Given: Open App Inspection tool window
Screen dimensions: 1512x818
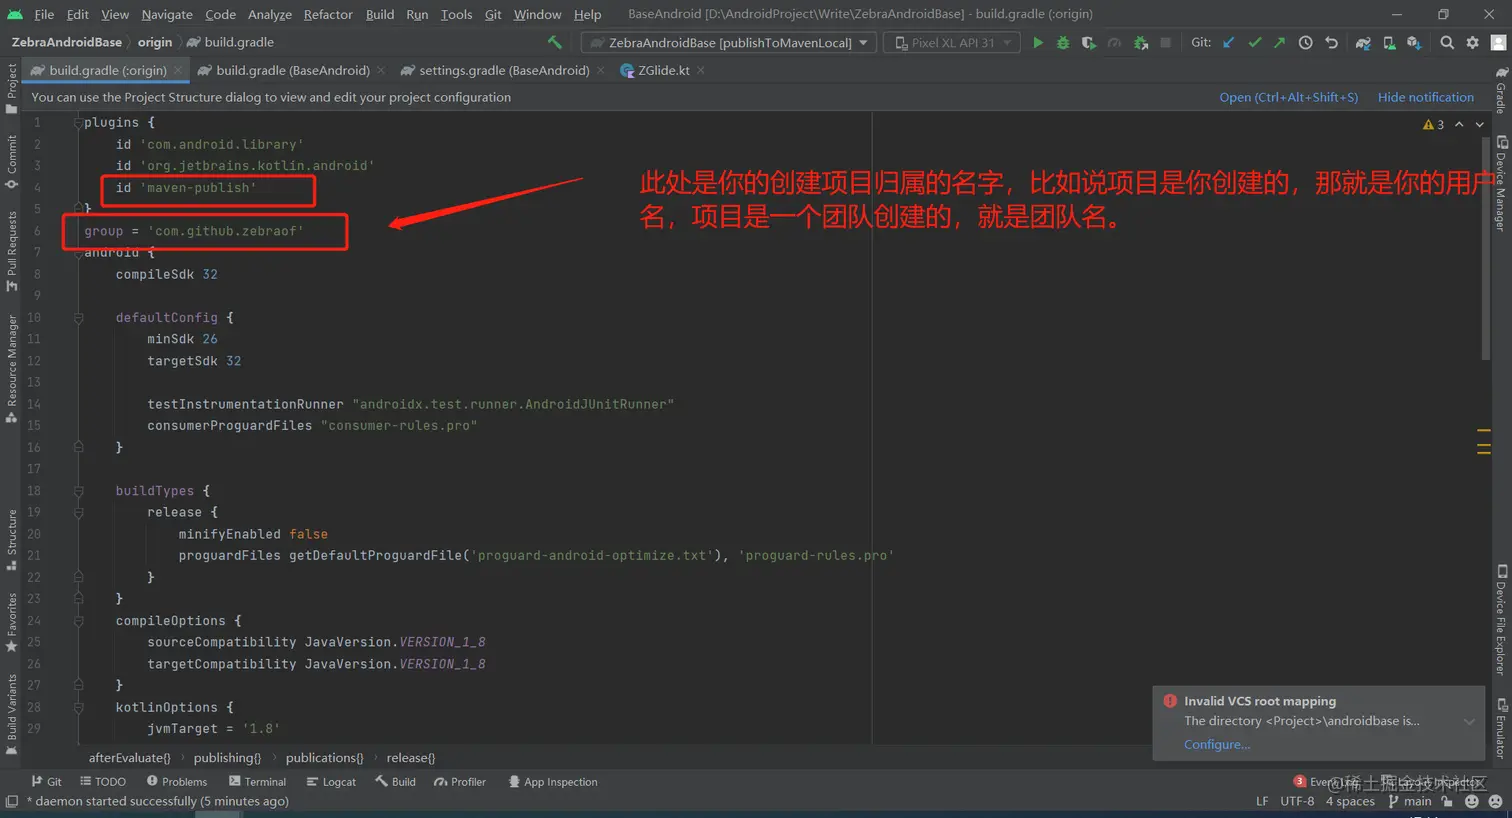Looking at the screenshot, I should [553, 782].
